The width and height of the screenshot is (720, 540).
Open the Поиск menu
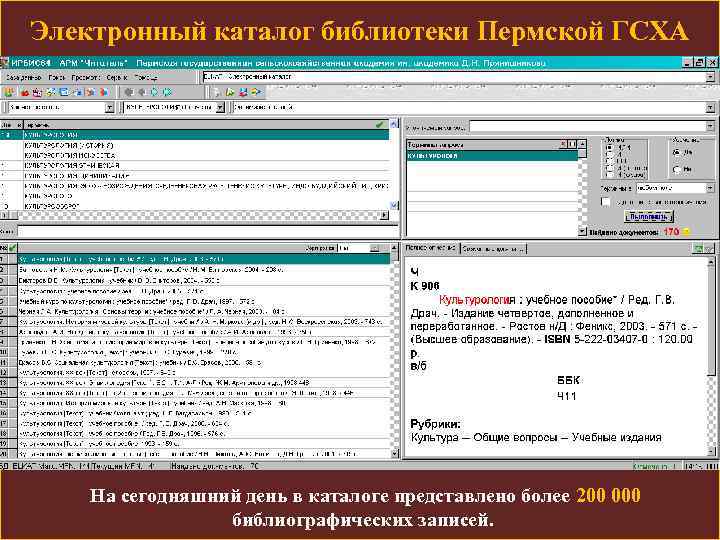point(56,78)
